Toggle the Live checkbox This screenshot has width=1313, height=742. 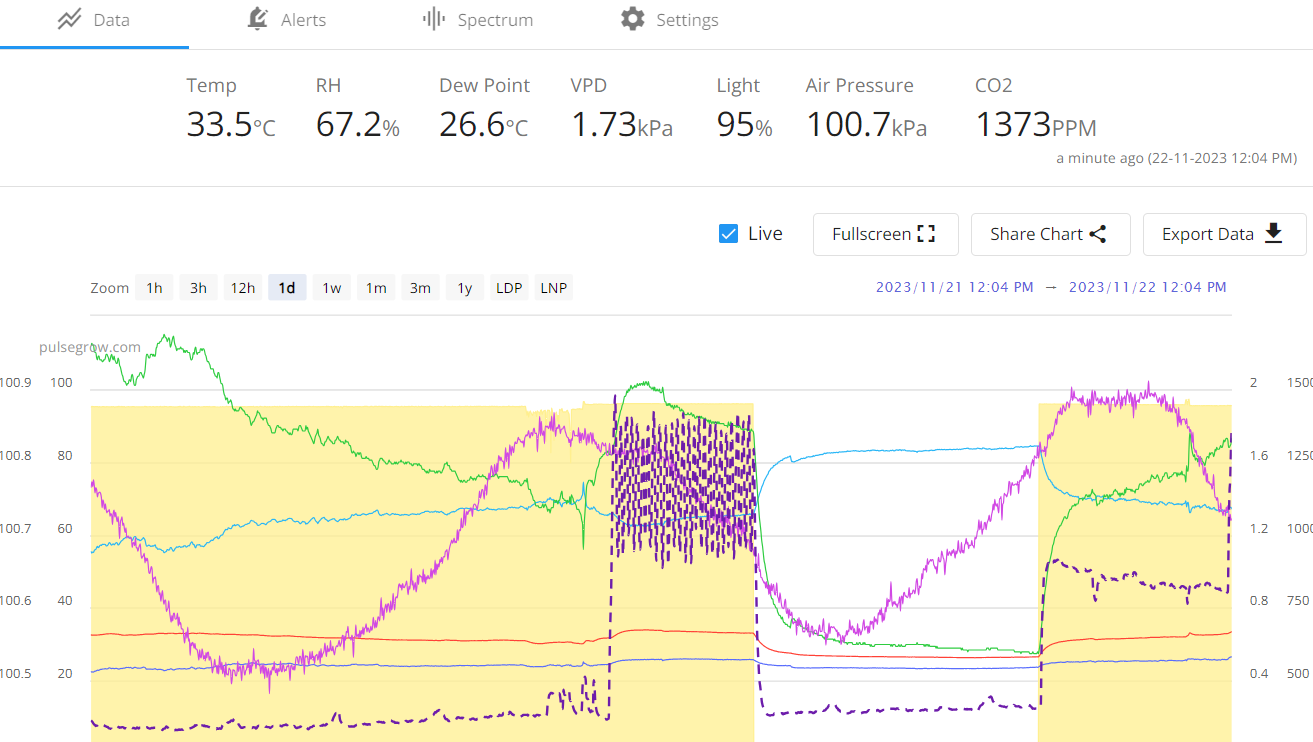coord(728,234)
